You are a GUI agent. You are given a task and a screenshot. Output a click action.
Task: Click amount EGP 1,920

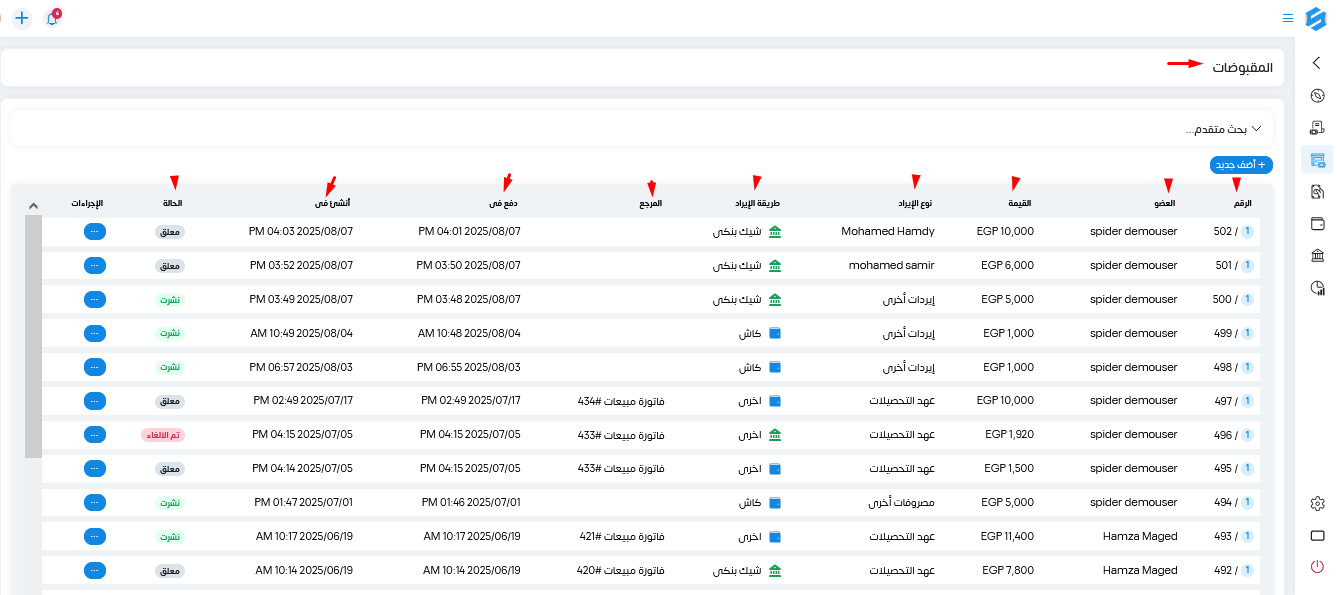[1010, 435]
